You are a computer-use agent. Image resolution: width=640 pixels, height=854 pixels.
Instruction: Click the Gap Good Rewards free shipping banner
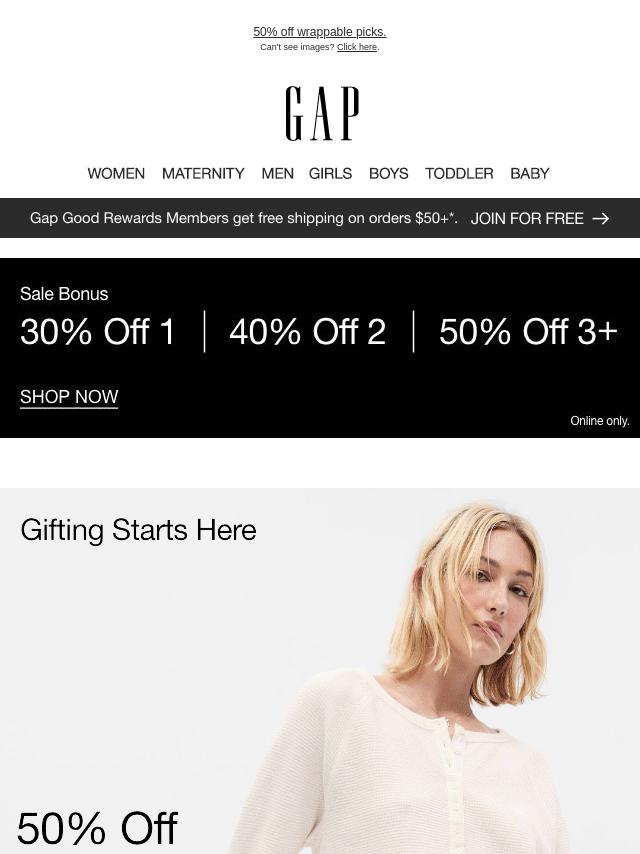tap(320, 218)
